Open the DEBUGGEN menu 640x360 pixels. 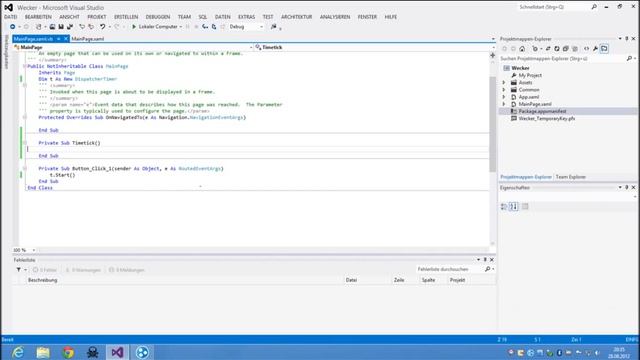point(158,17)
